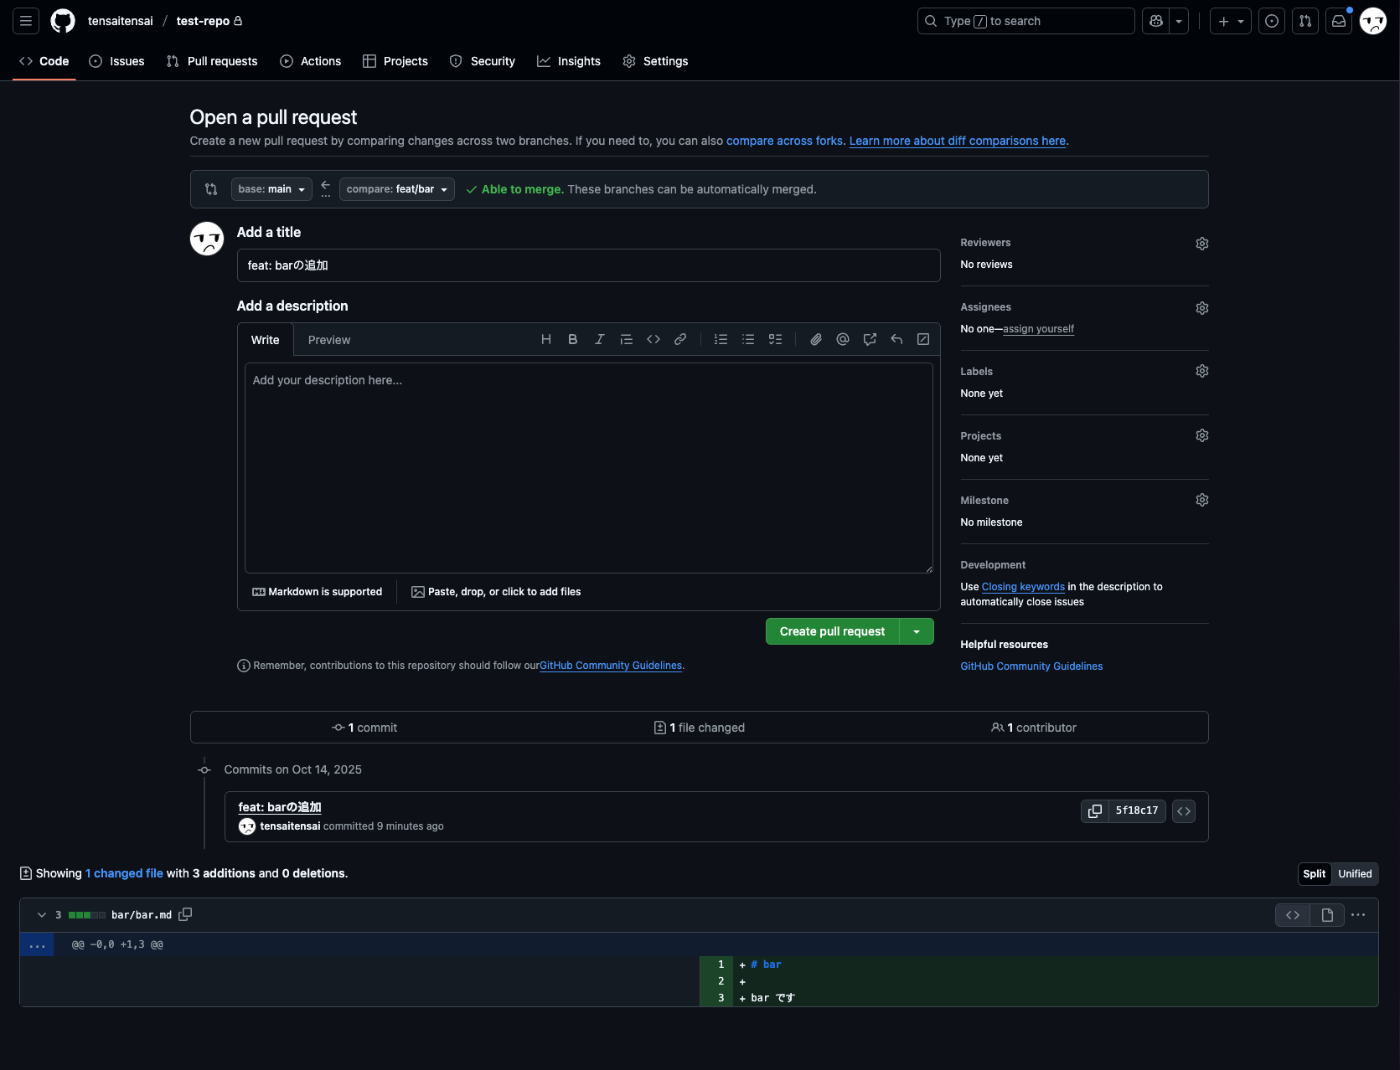This screenshot has height=1070, width=1400.
Task: Open the Actions repository tab
Action: 311,61
